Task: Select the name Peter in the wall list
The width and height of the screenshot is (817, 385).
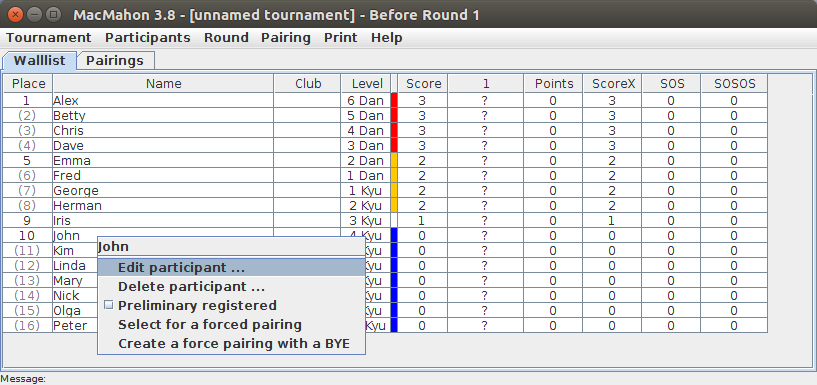Action: pos(70,326)
